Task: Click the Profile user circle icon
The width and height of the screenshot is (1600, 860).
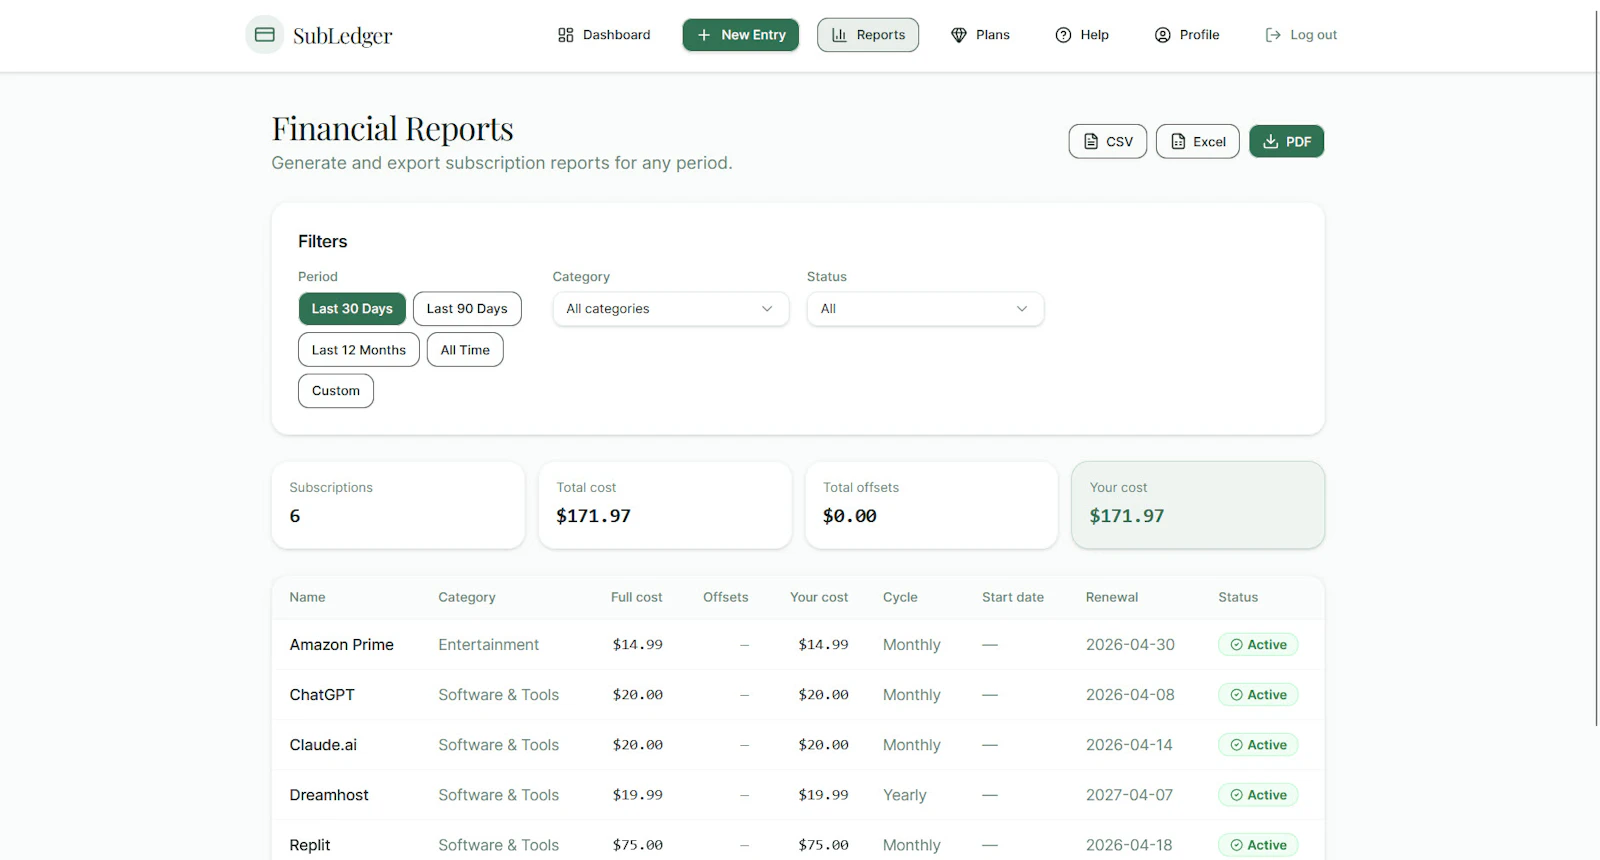Action: point(1162,35)
